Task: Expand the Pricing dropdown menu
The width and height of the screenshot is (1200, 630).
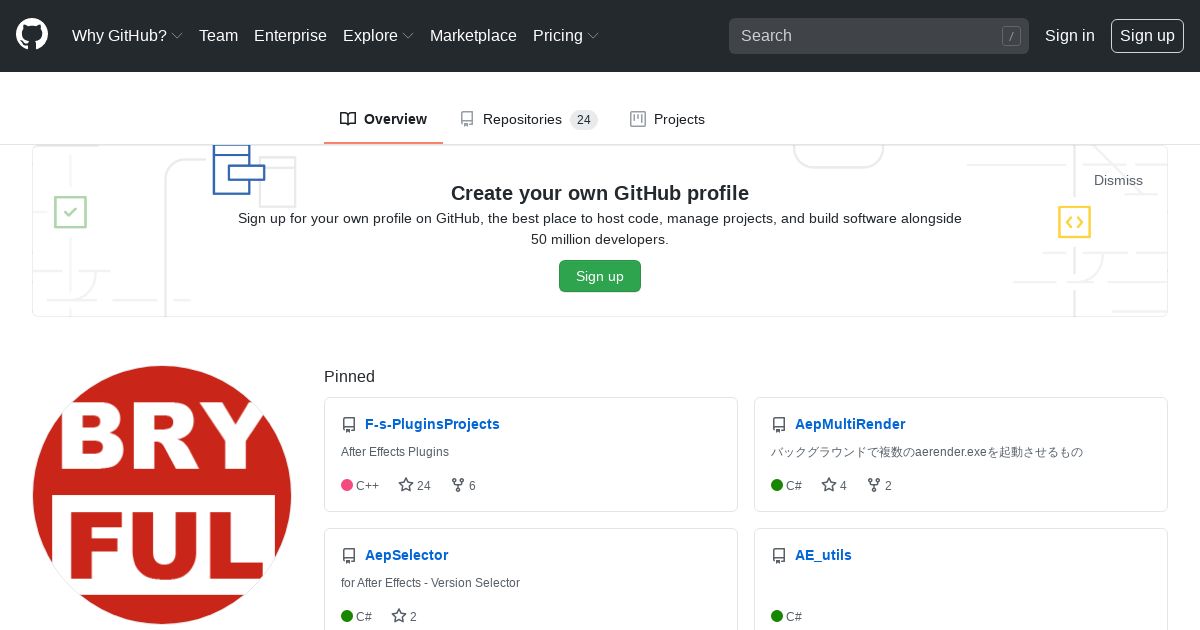Action: pos(566,35)
